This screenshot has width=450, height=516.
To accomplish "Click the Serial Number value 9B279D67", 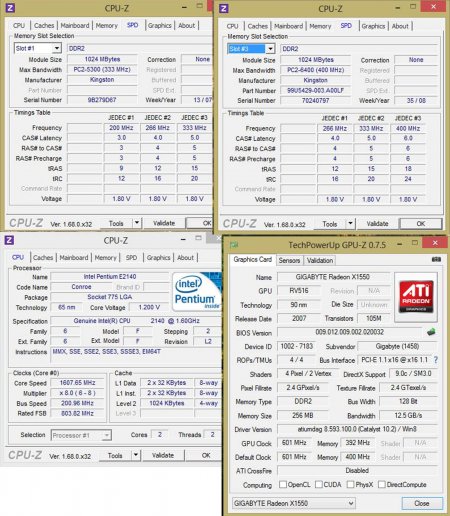I will pos(102,100).
